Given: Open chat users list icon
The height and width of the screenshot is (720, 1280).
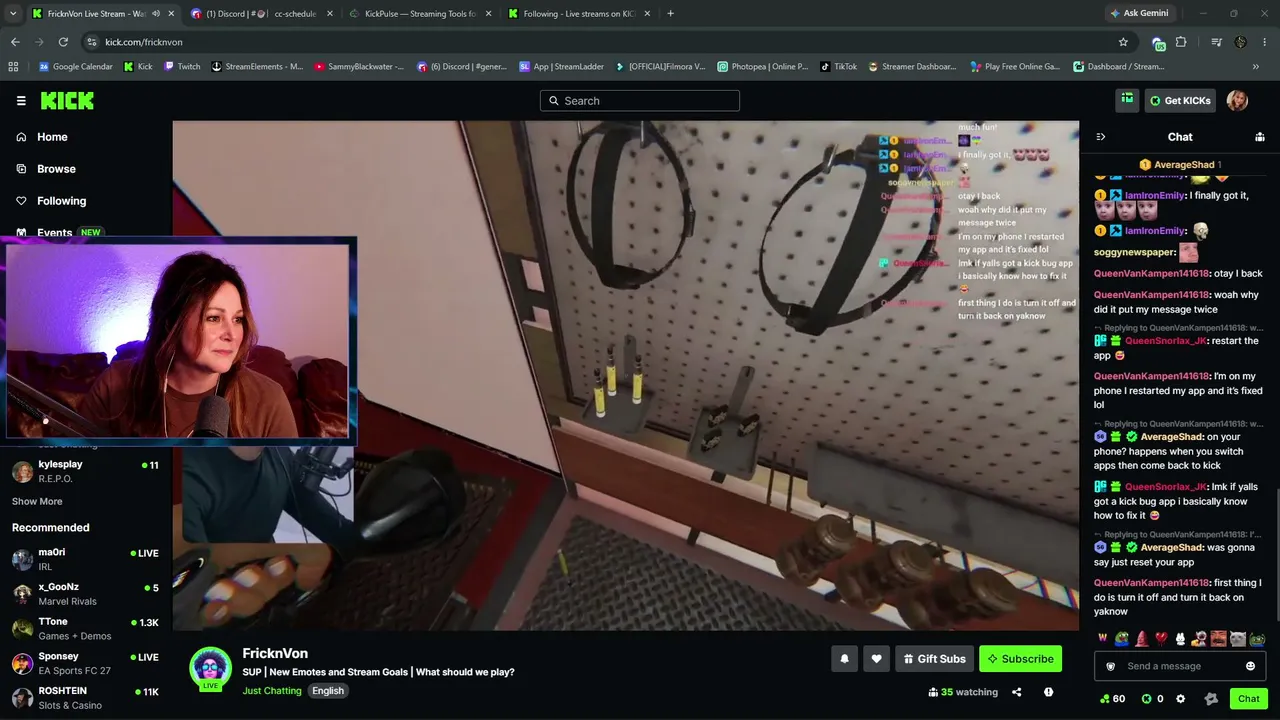Looking at the screenshot, I should pyautogui.click(x=1260, y=137).
